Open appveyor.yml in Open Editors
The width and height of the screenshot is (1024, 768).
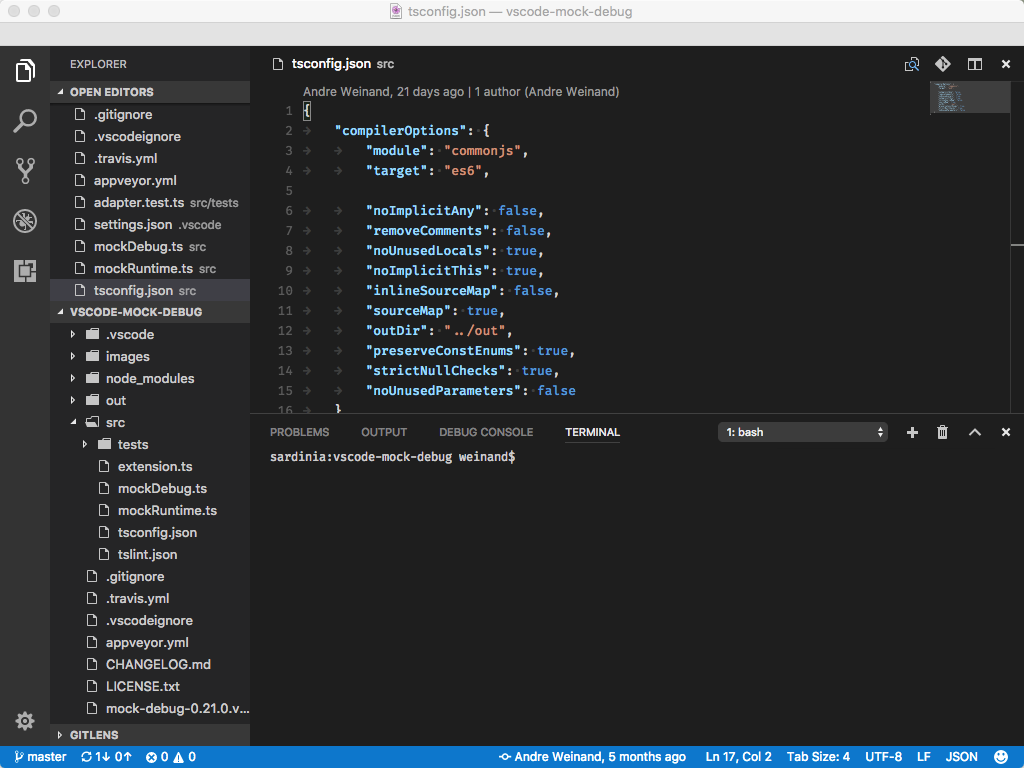[x=150, y=181]
